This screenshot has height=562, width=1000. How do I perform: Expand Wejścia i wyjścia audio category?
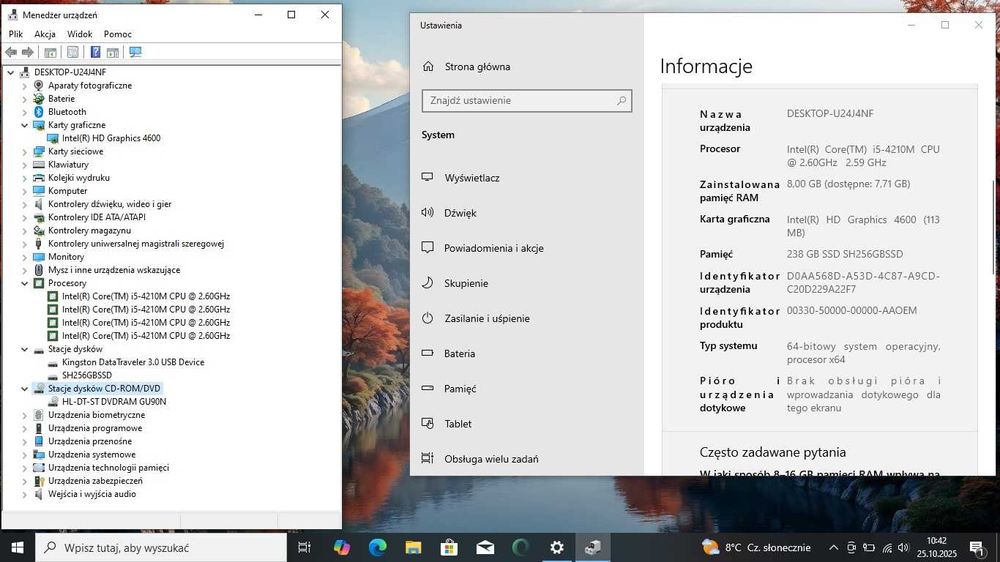point(24,494)
